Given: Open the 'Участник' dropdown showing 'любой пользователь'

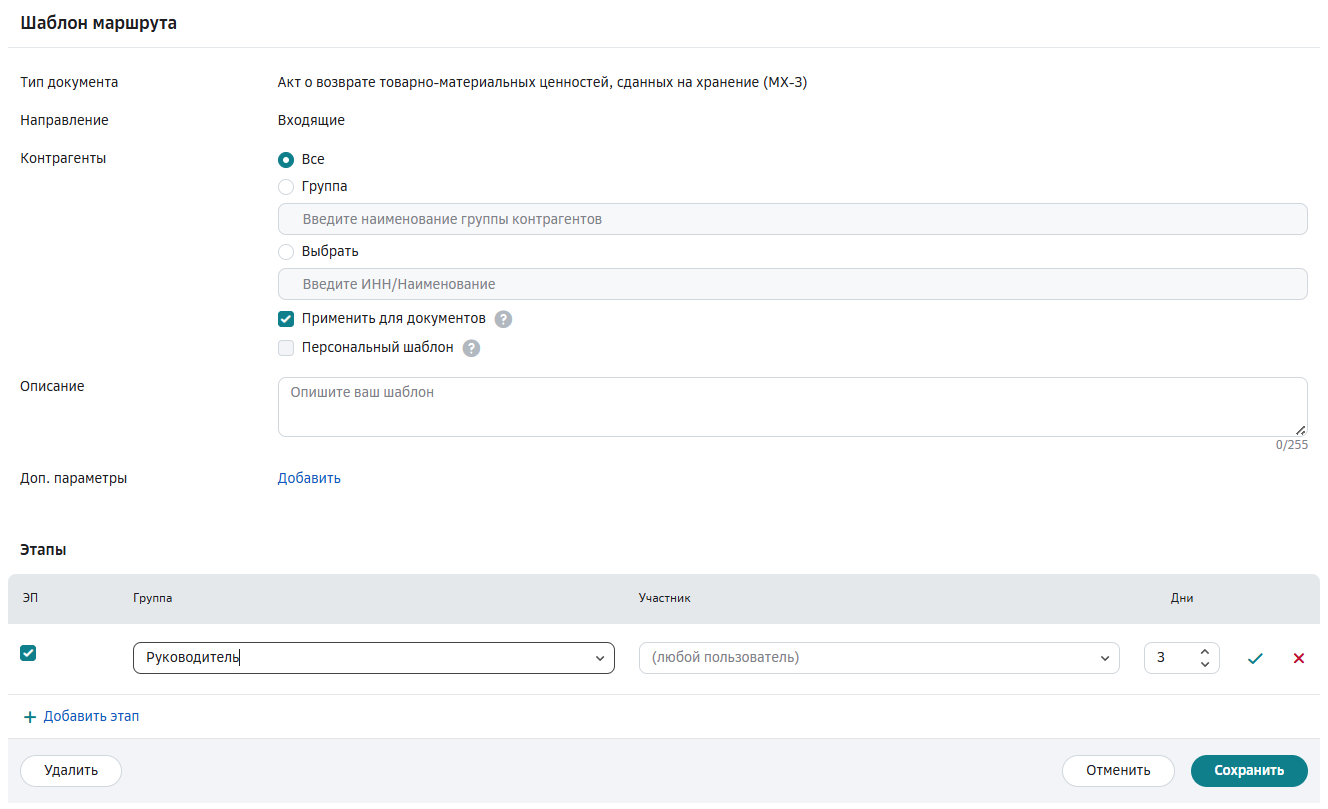Looking at the screenshot, I should point(879,658).
